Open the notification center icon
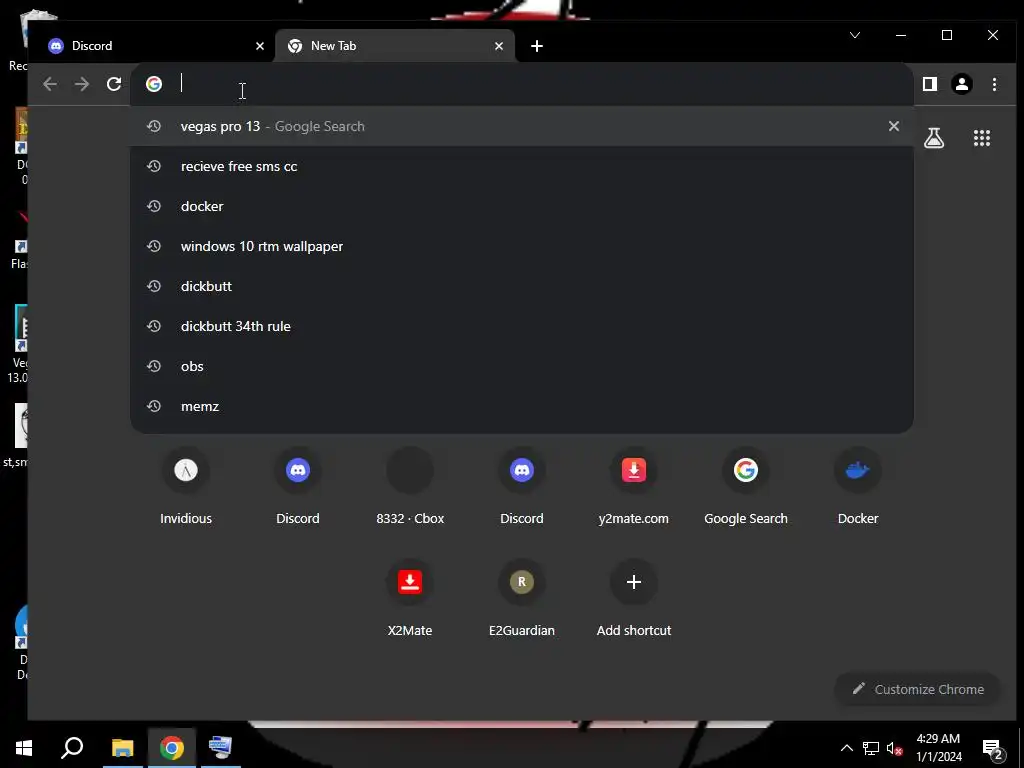The image size is (1024, 768). pos(993,748)
